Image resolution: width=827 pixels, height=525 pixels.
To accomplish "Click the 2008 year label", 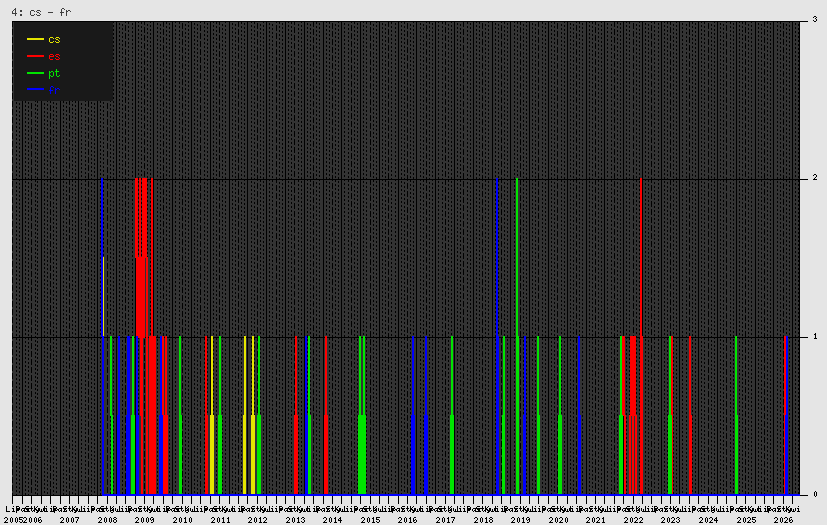I will coord(107,520).
